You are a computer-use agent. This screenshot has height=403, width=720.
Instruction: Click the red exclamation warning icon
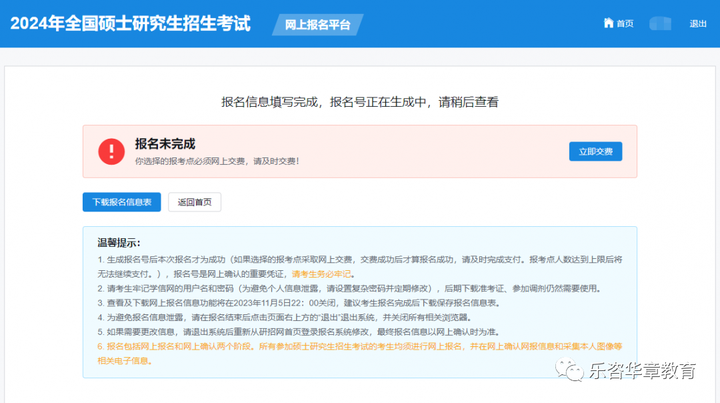111,151
